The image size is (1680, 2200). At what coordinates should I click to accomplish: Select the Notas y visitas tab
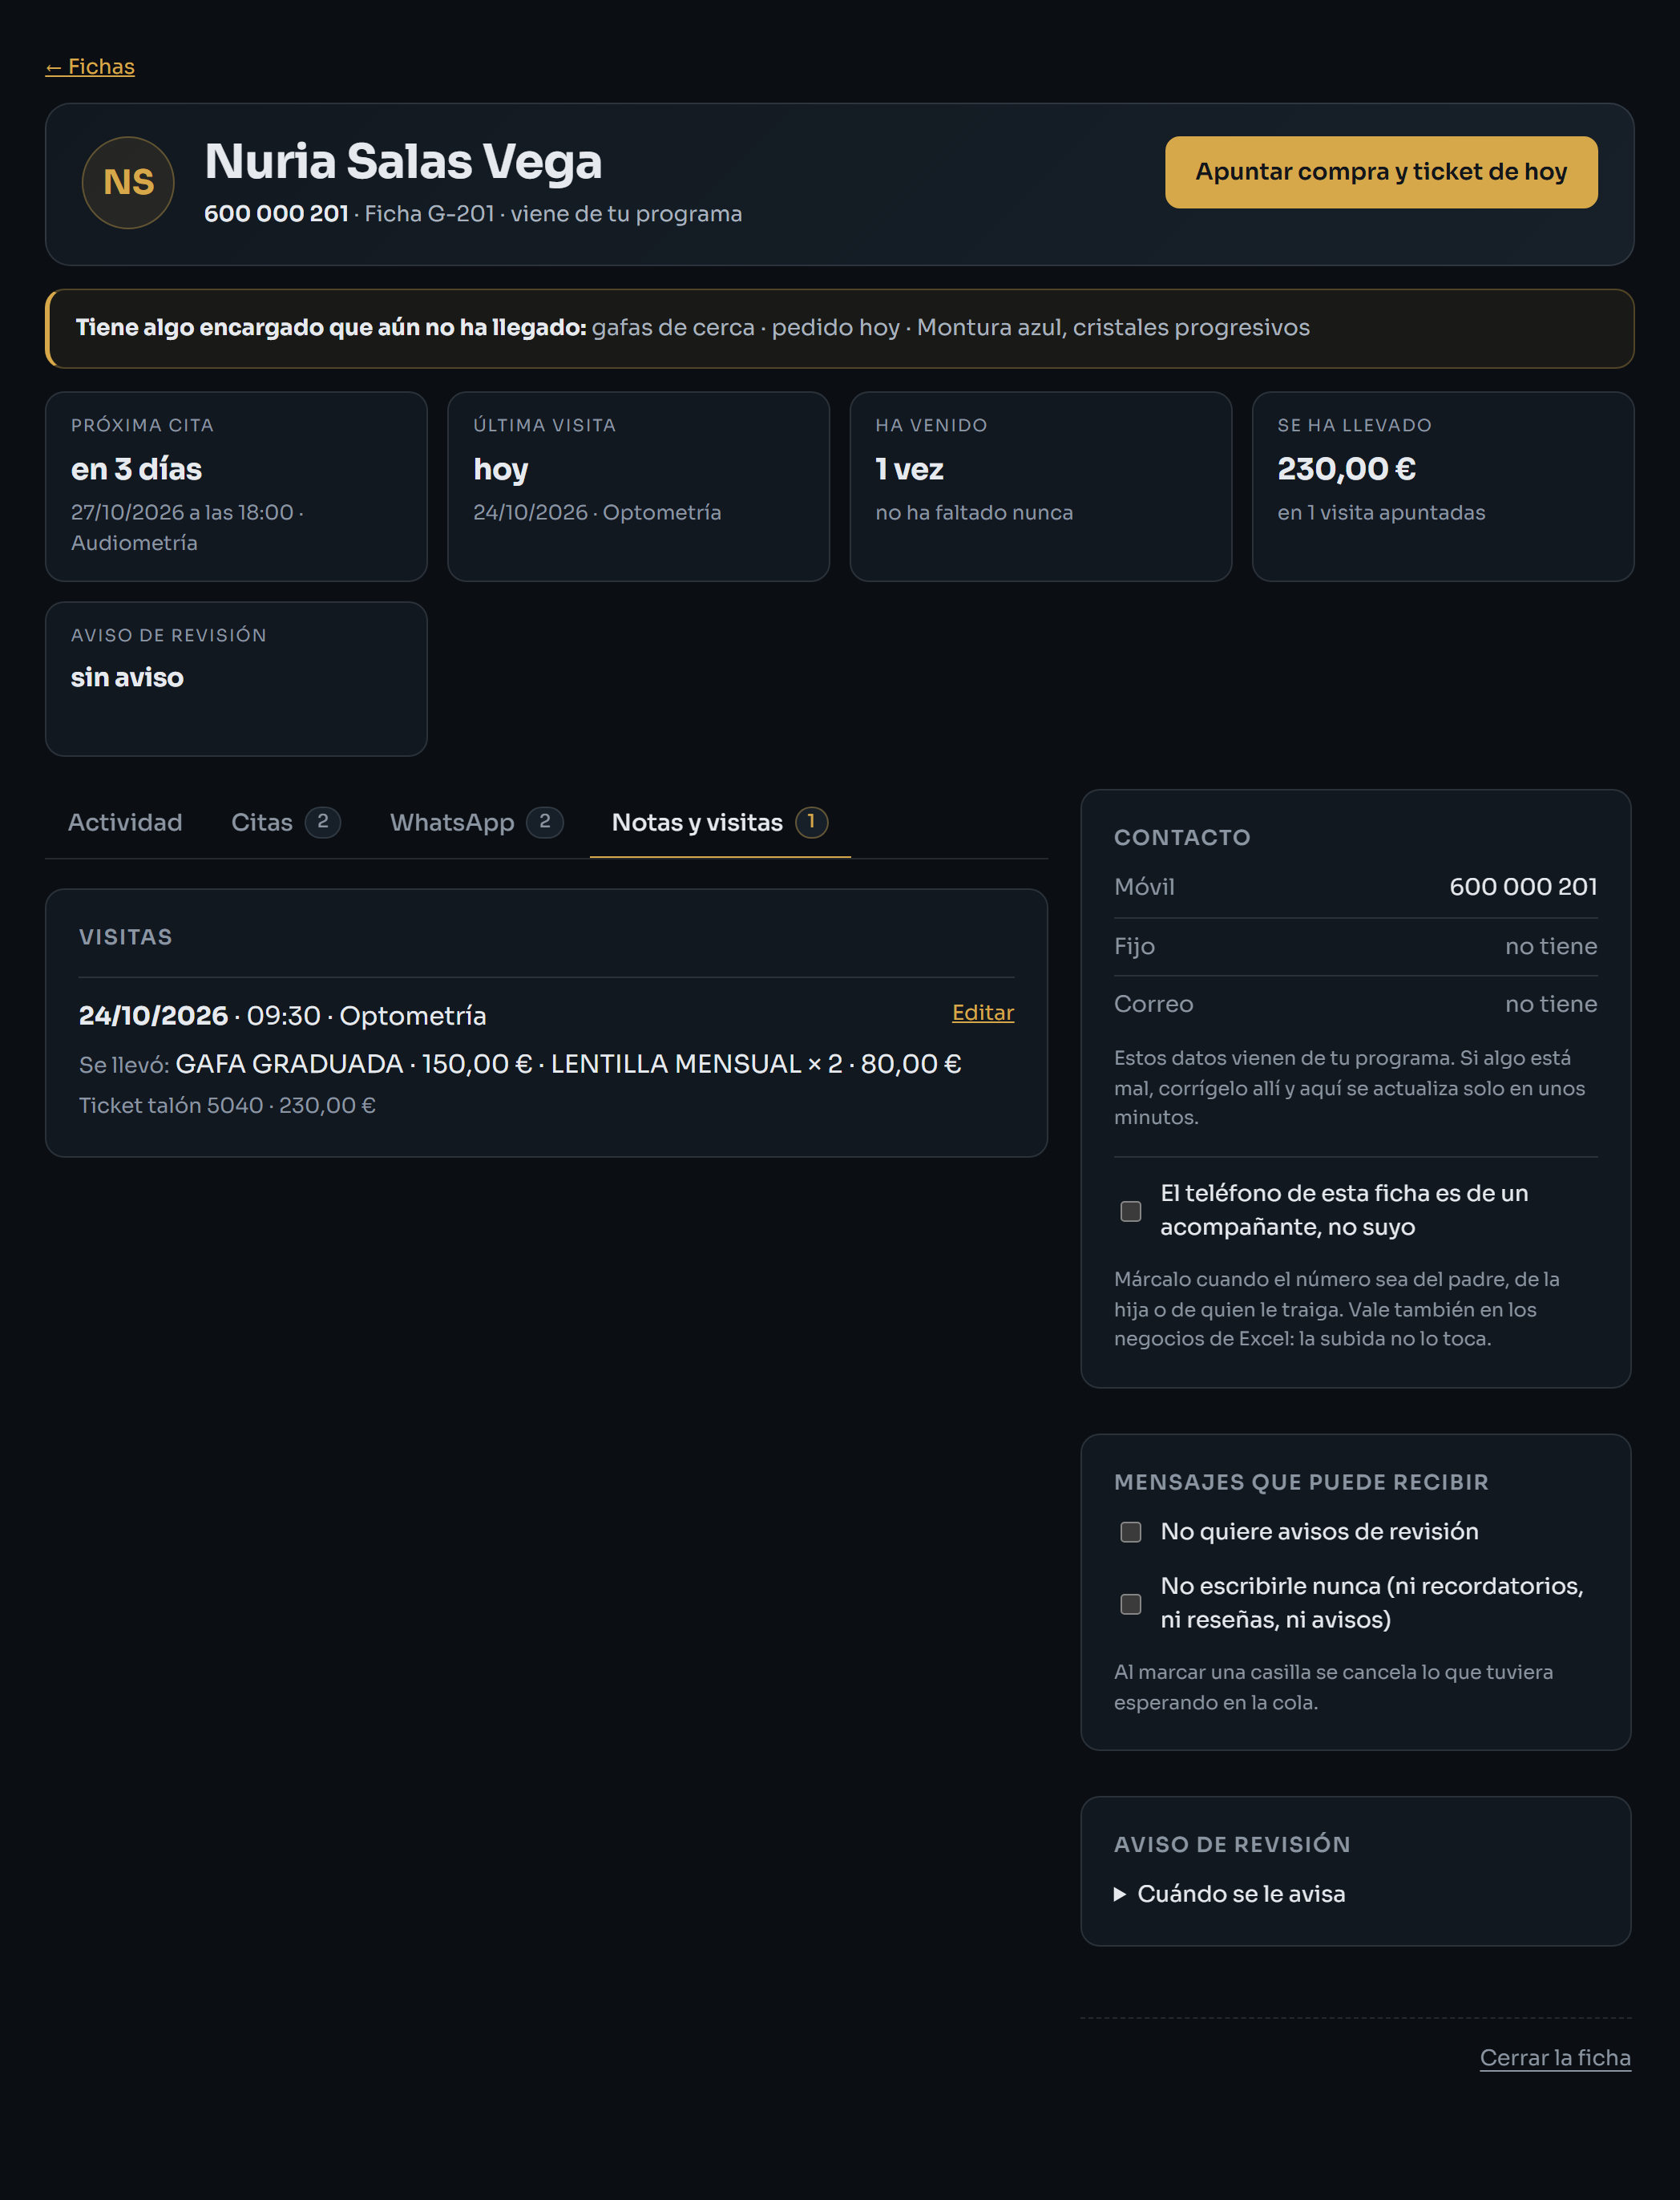720,822
